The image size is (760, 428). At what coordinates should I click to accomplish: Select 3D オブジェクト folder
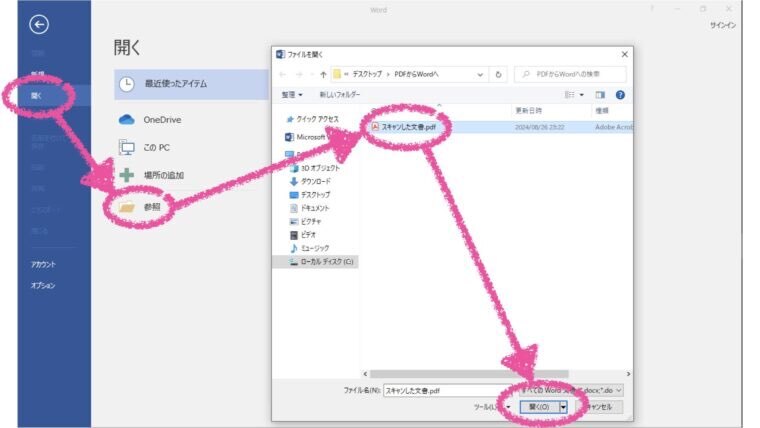coord(320,168)
